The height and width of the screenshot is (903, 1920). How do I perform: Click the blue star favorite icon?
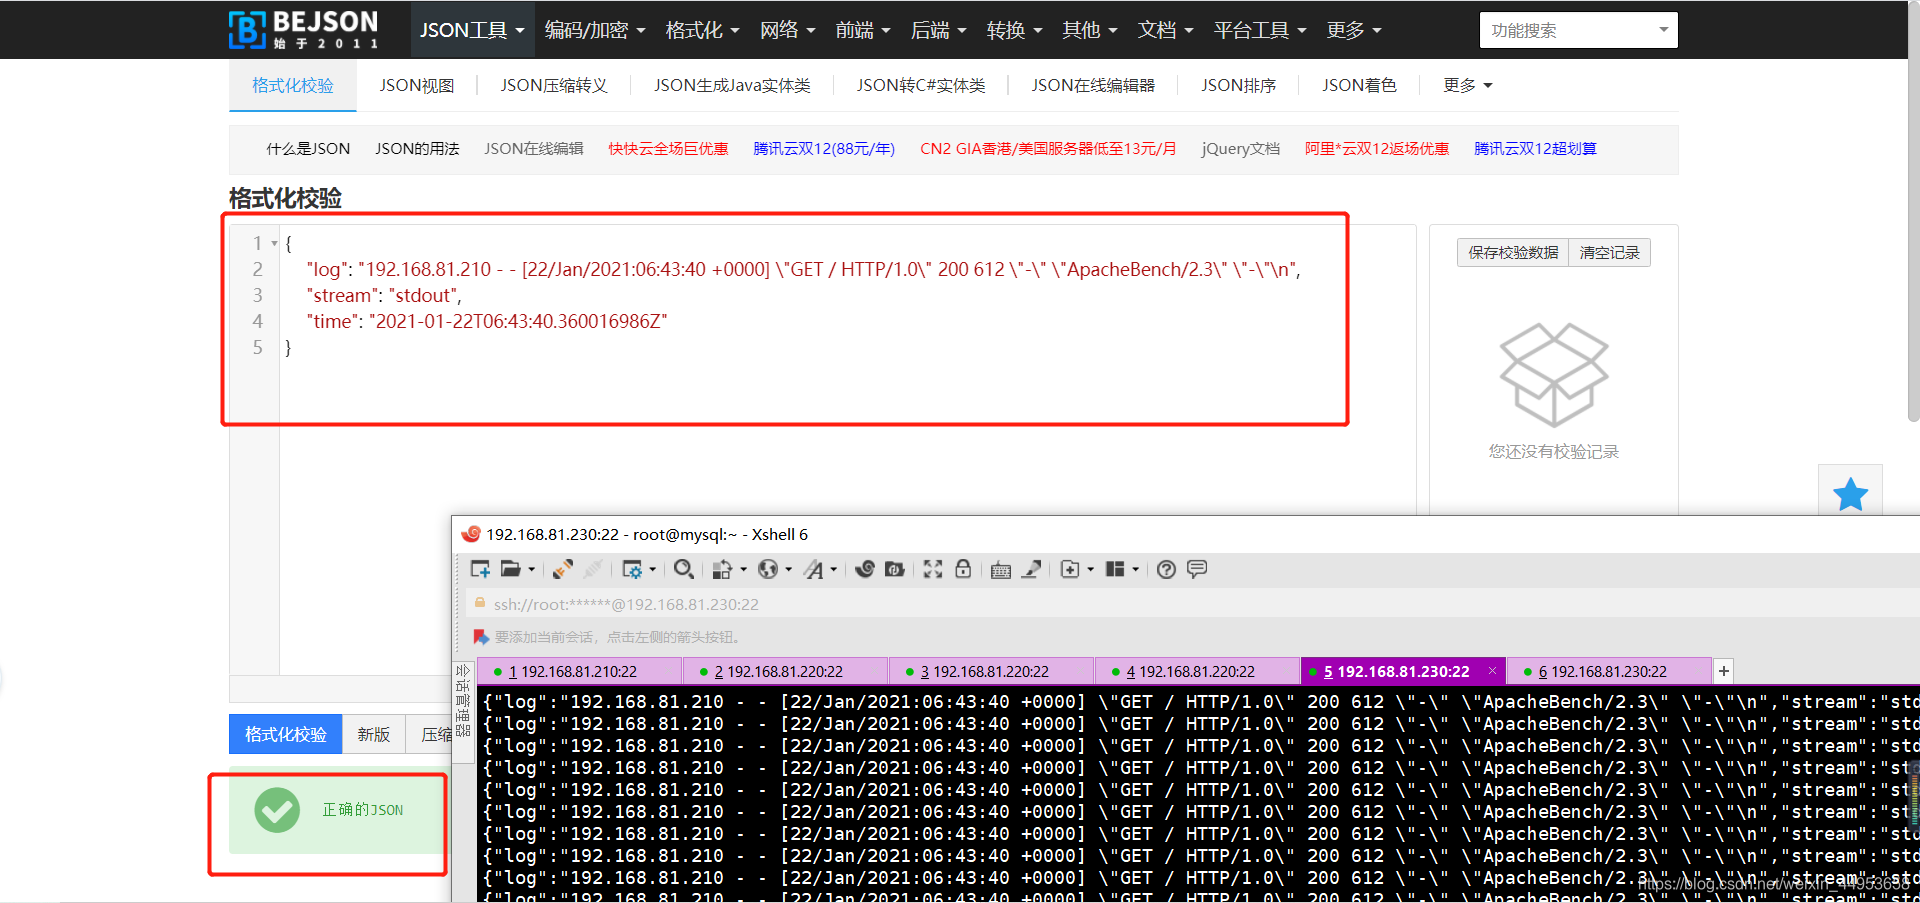pyautogui.click(x=1850, y=494)
